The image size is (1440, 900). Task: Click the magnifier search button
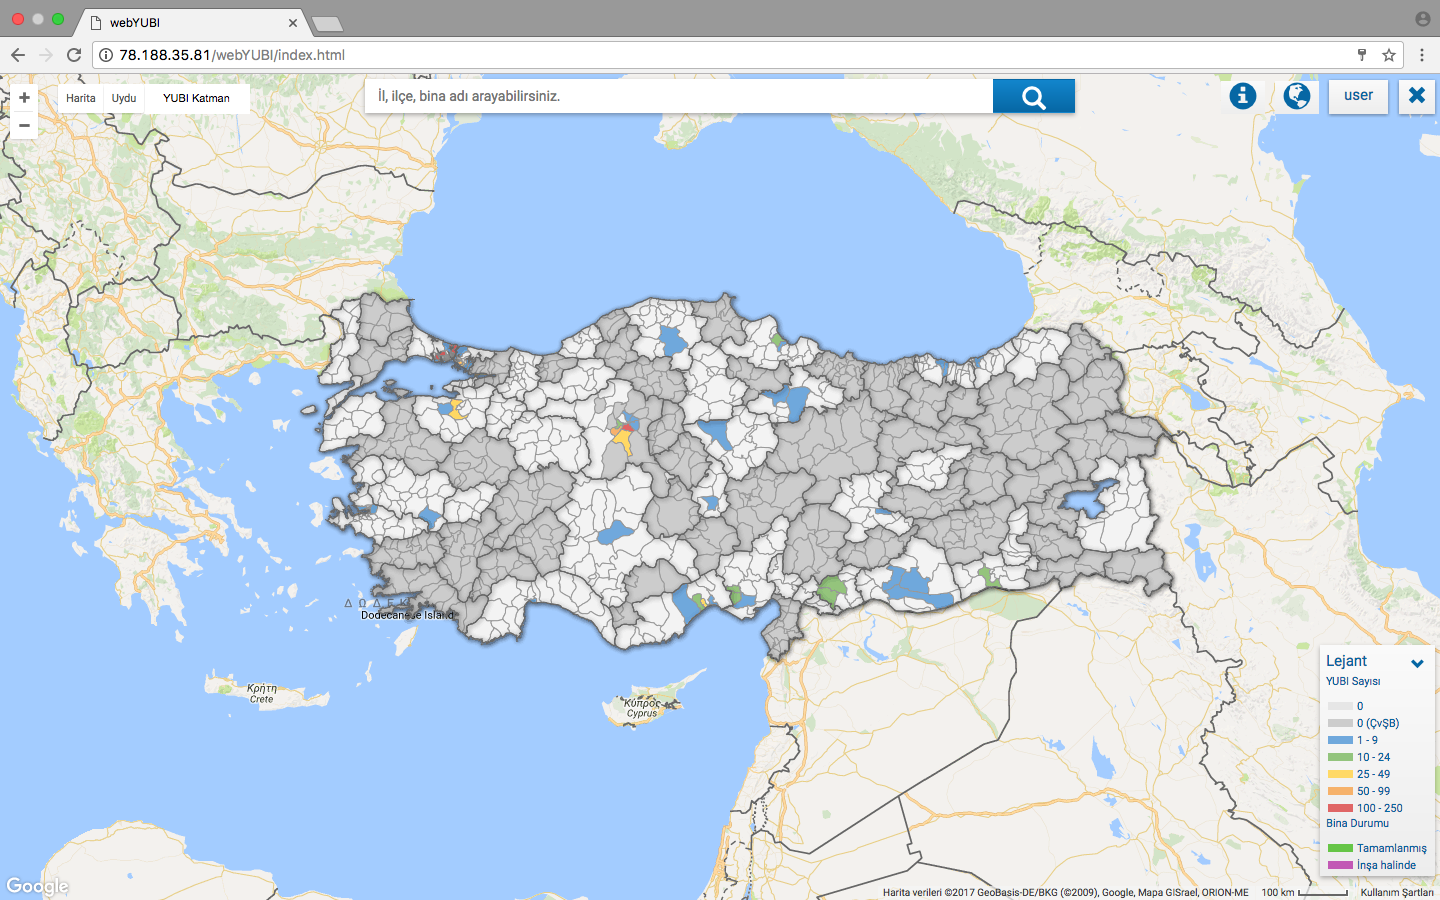pos(1033,97)
